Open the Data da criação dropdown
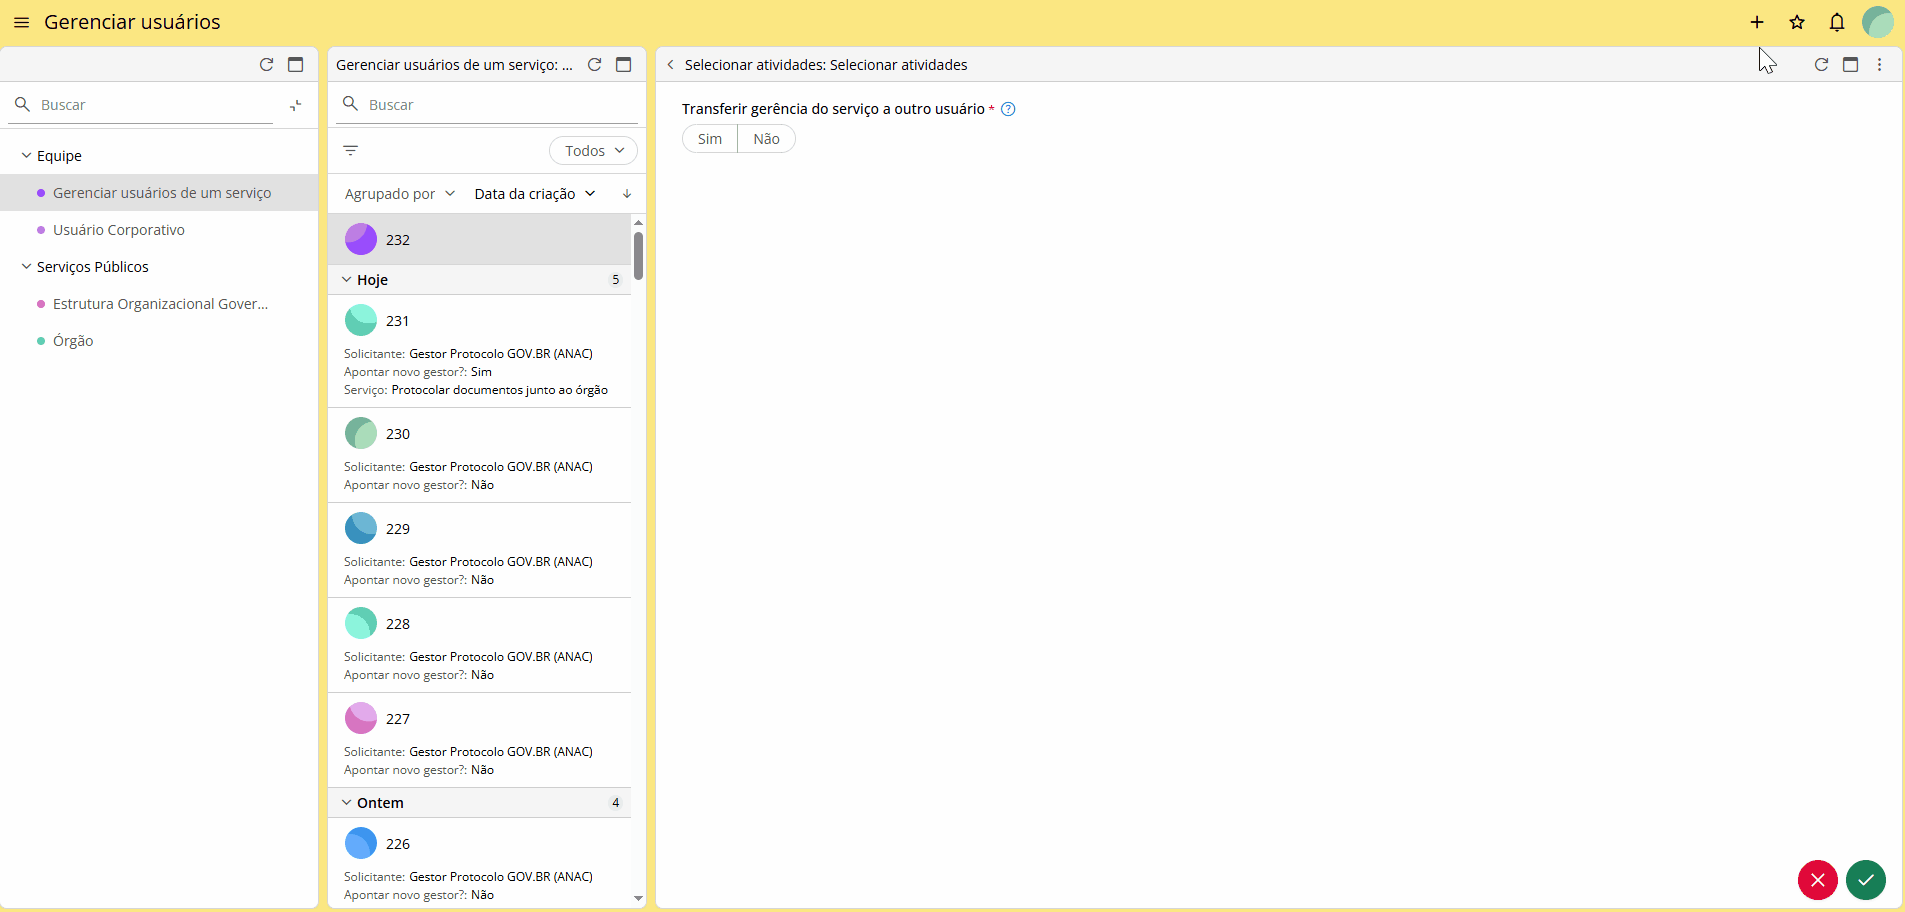The width and height of the screenshot is (1905, 912). point(535,194)
